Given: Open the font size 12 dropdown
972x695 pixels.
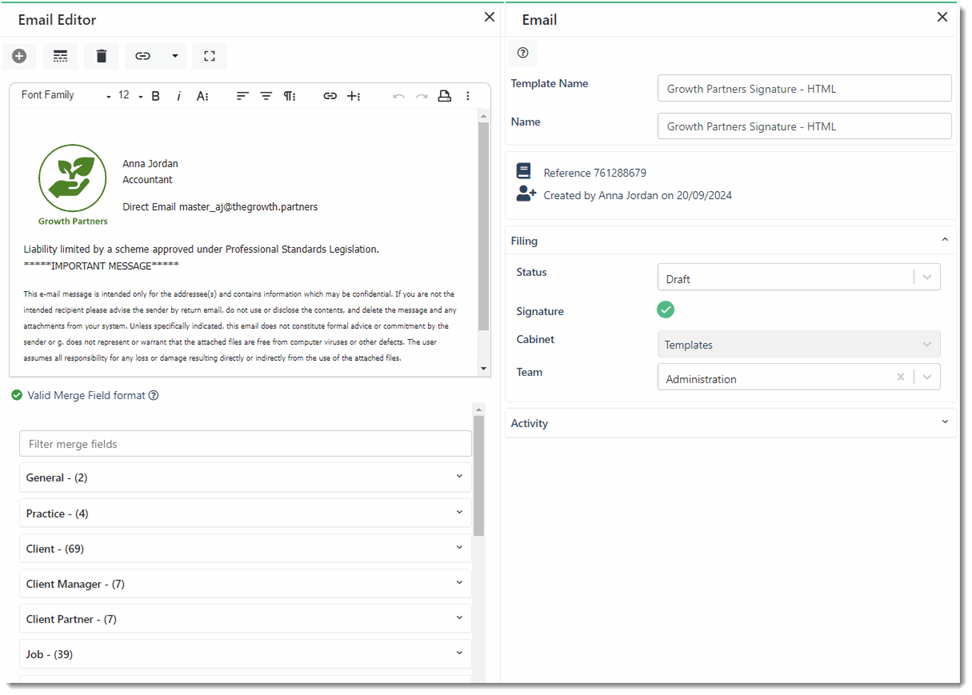Looking at the screenshot, I should (130, 95).
